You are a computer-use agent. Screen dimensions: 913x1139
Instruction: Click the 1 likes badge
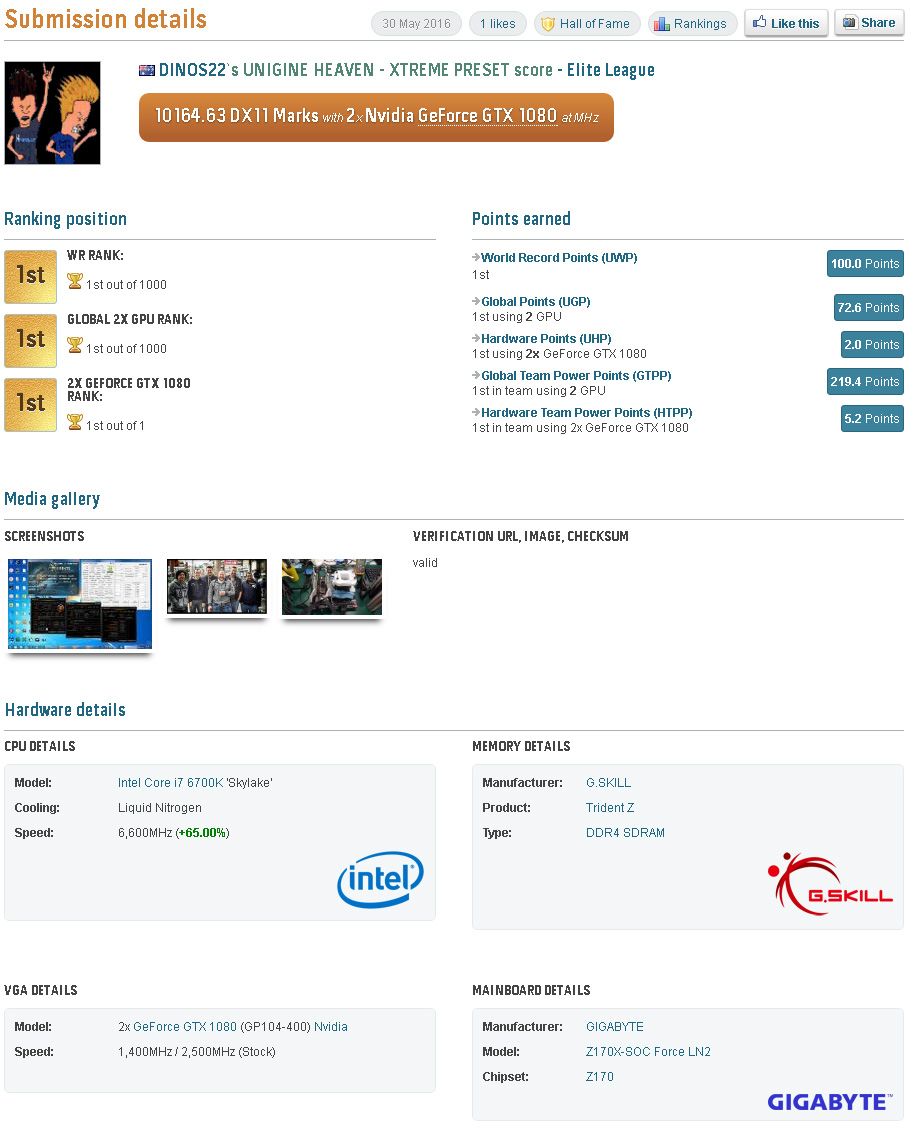(498, 24)
